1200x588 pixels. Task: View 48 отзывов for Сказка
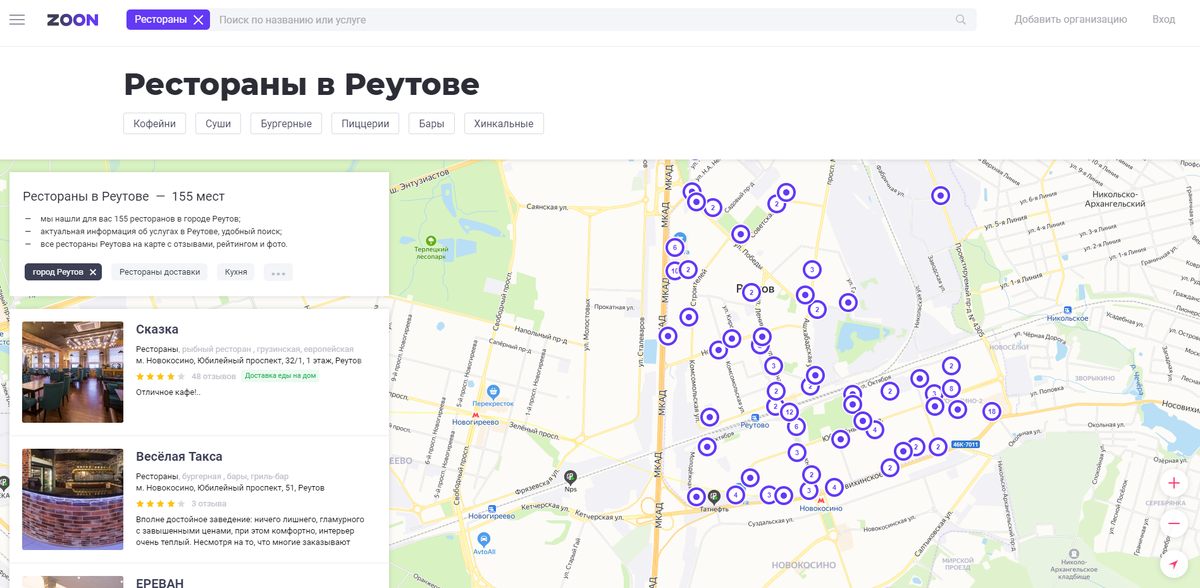(213, 376)
